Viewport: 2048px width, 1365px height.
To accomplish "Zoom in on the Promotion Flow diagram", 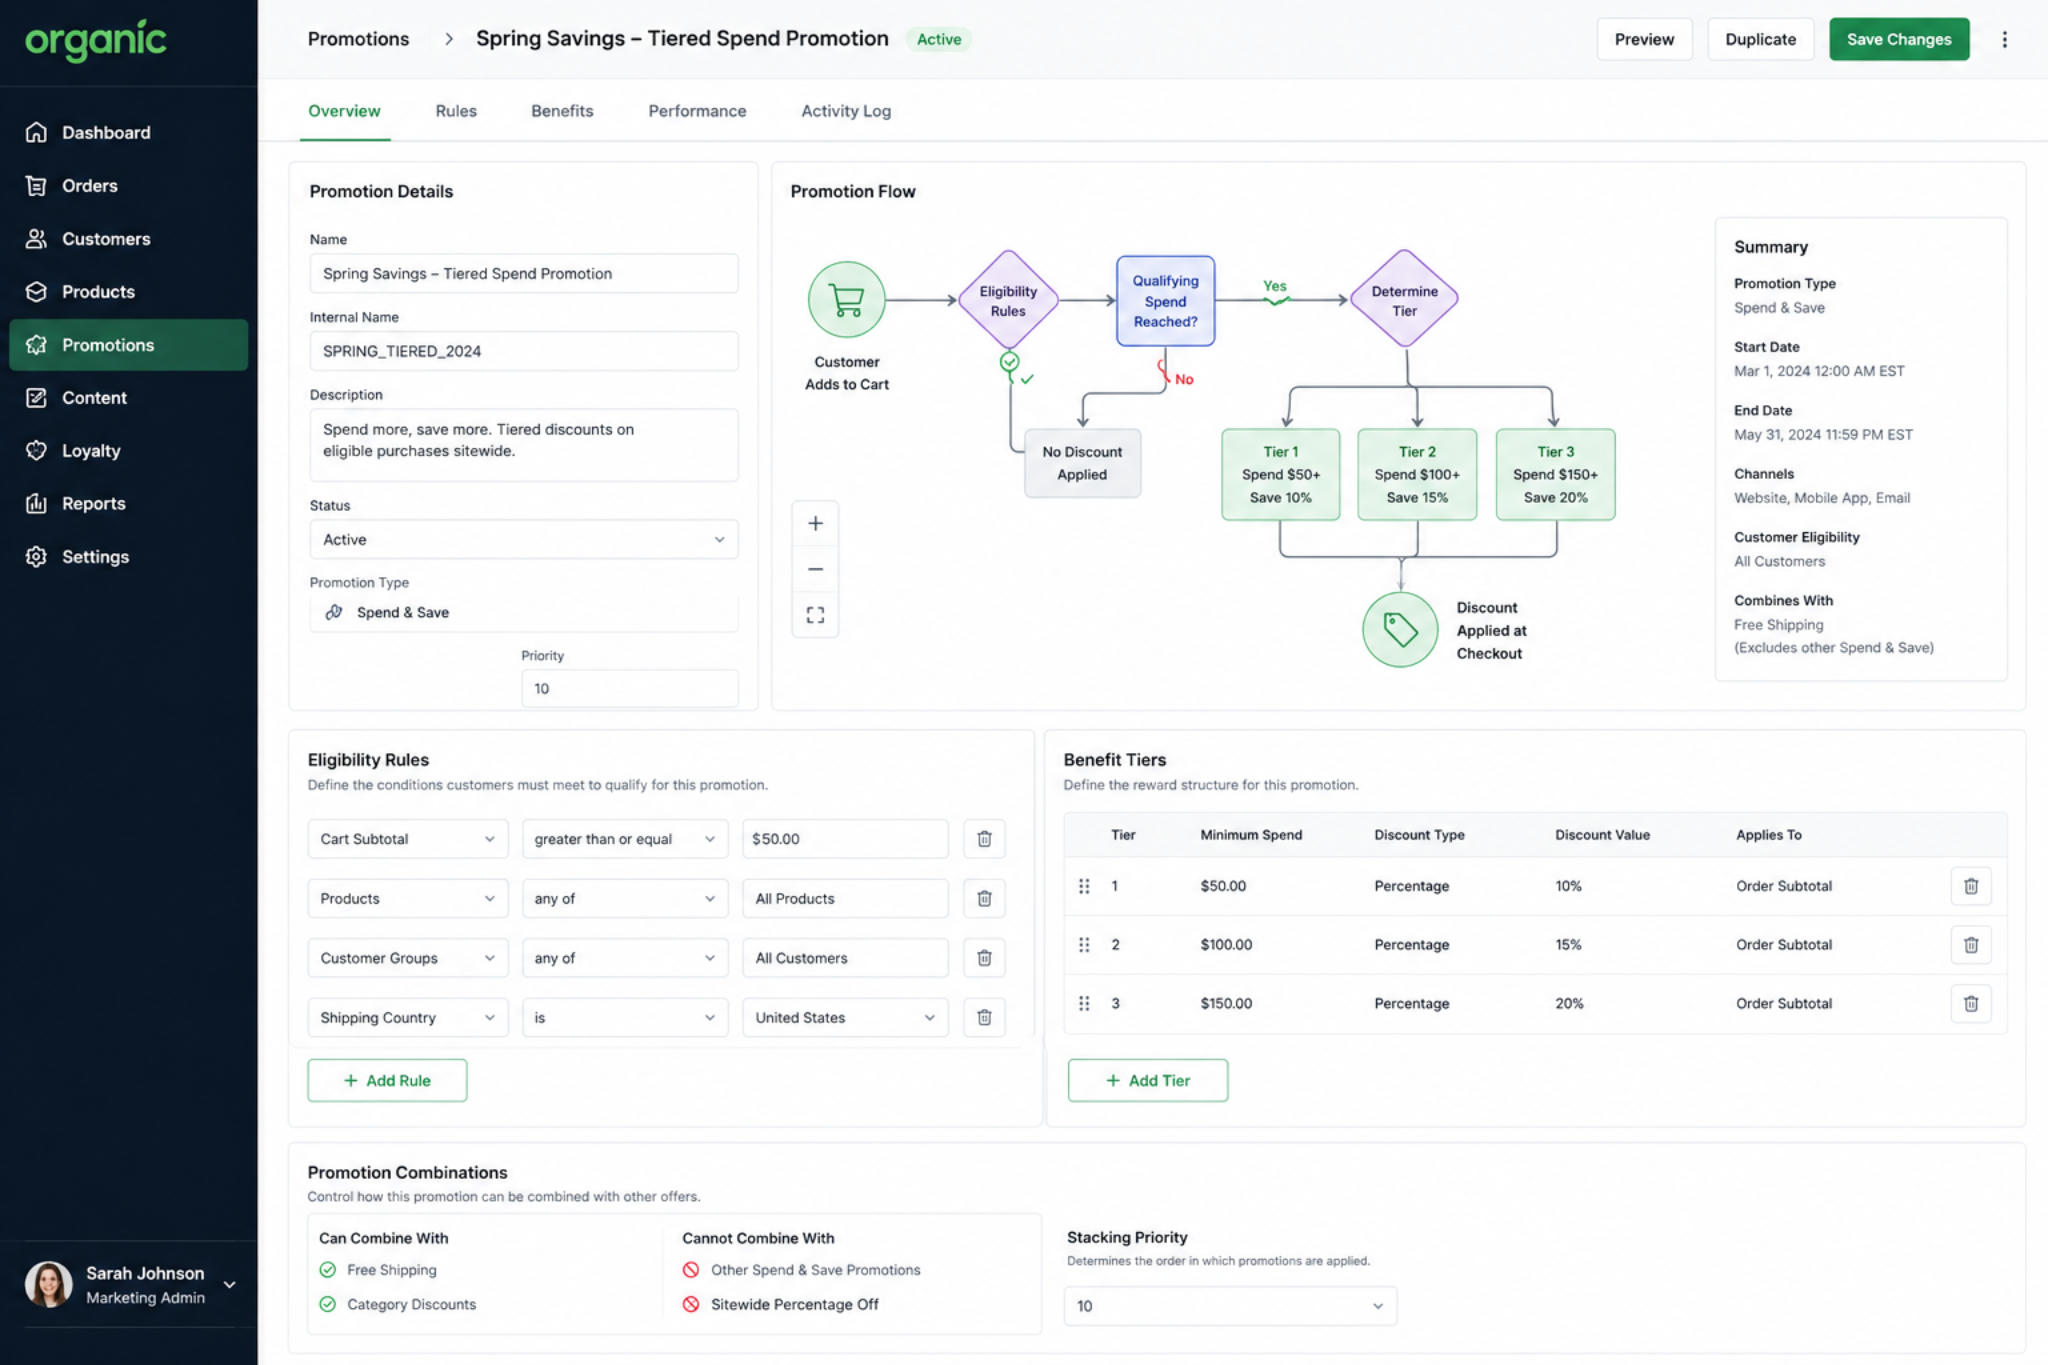I will (x=815, y=521).
